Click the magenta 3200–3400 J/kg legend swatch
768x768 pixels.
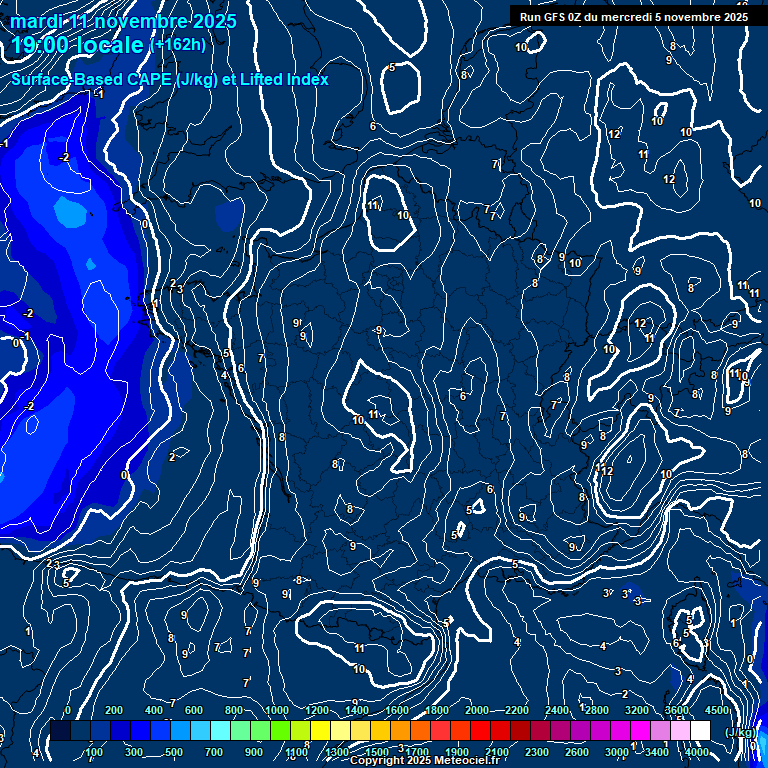tap(640, 730)
